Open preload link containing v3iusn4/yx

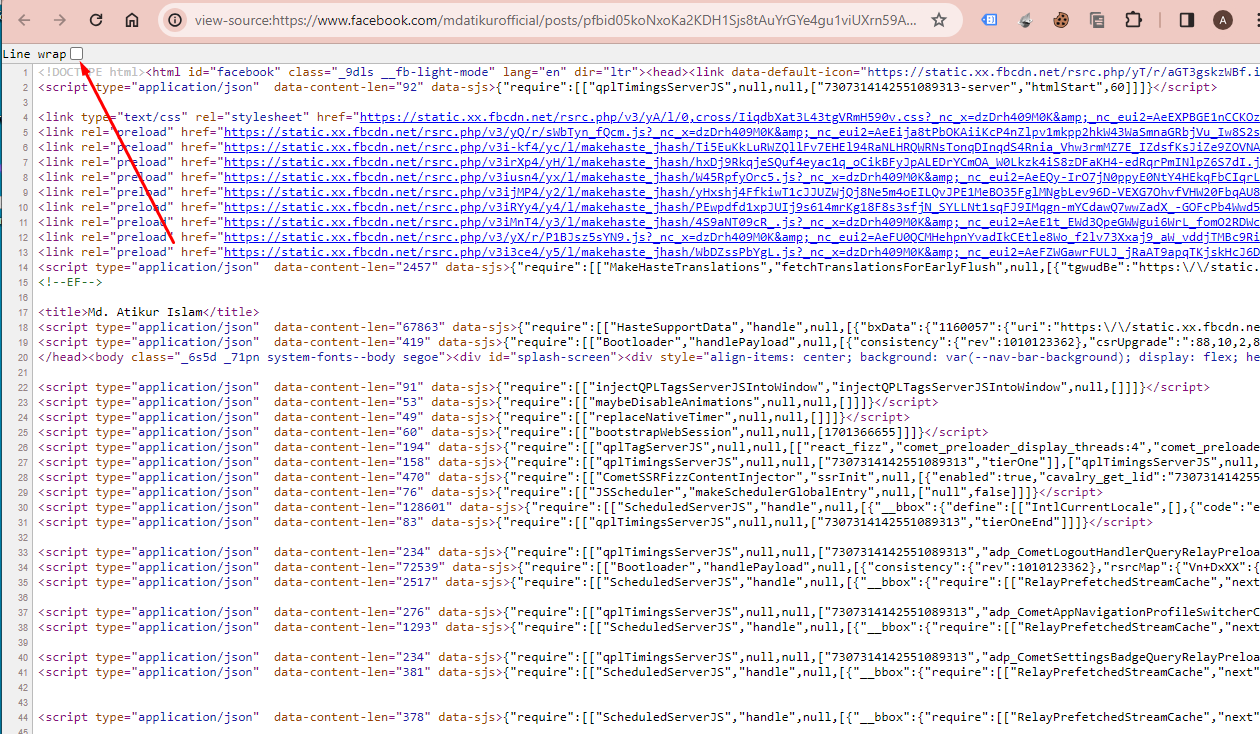pos(741,177)
